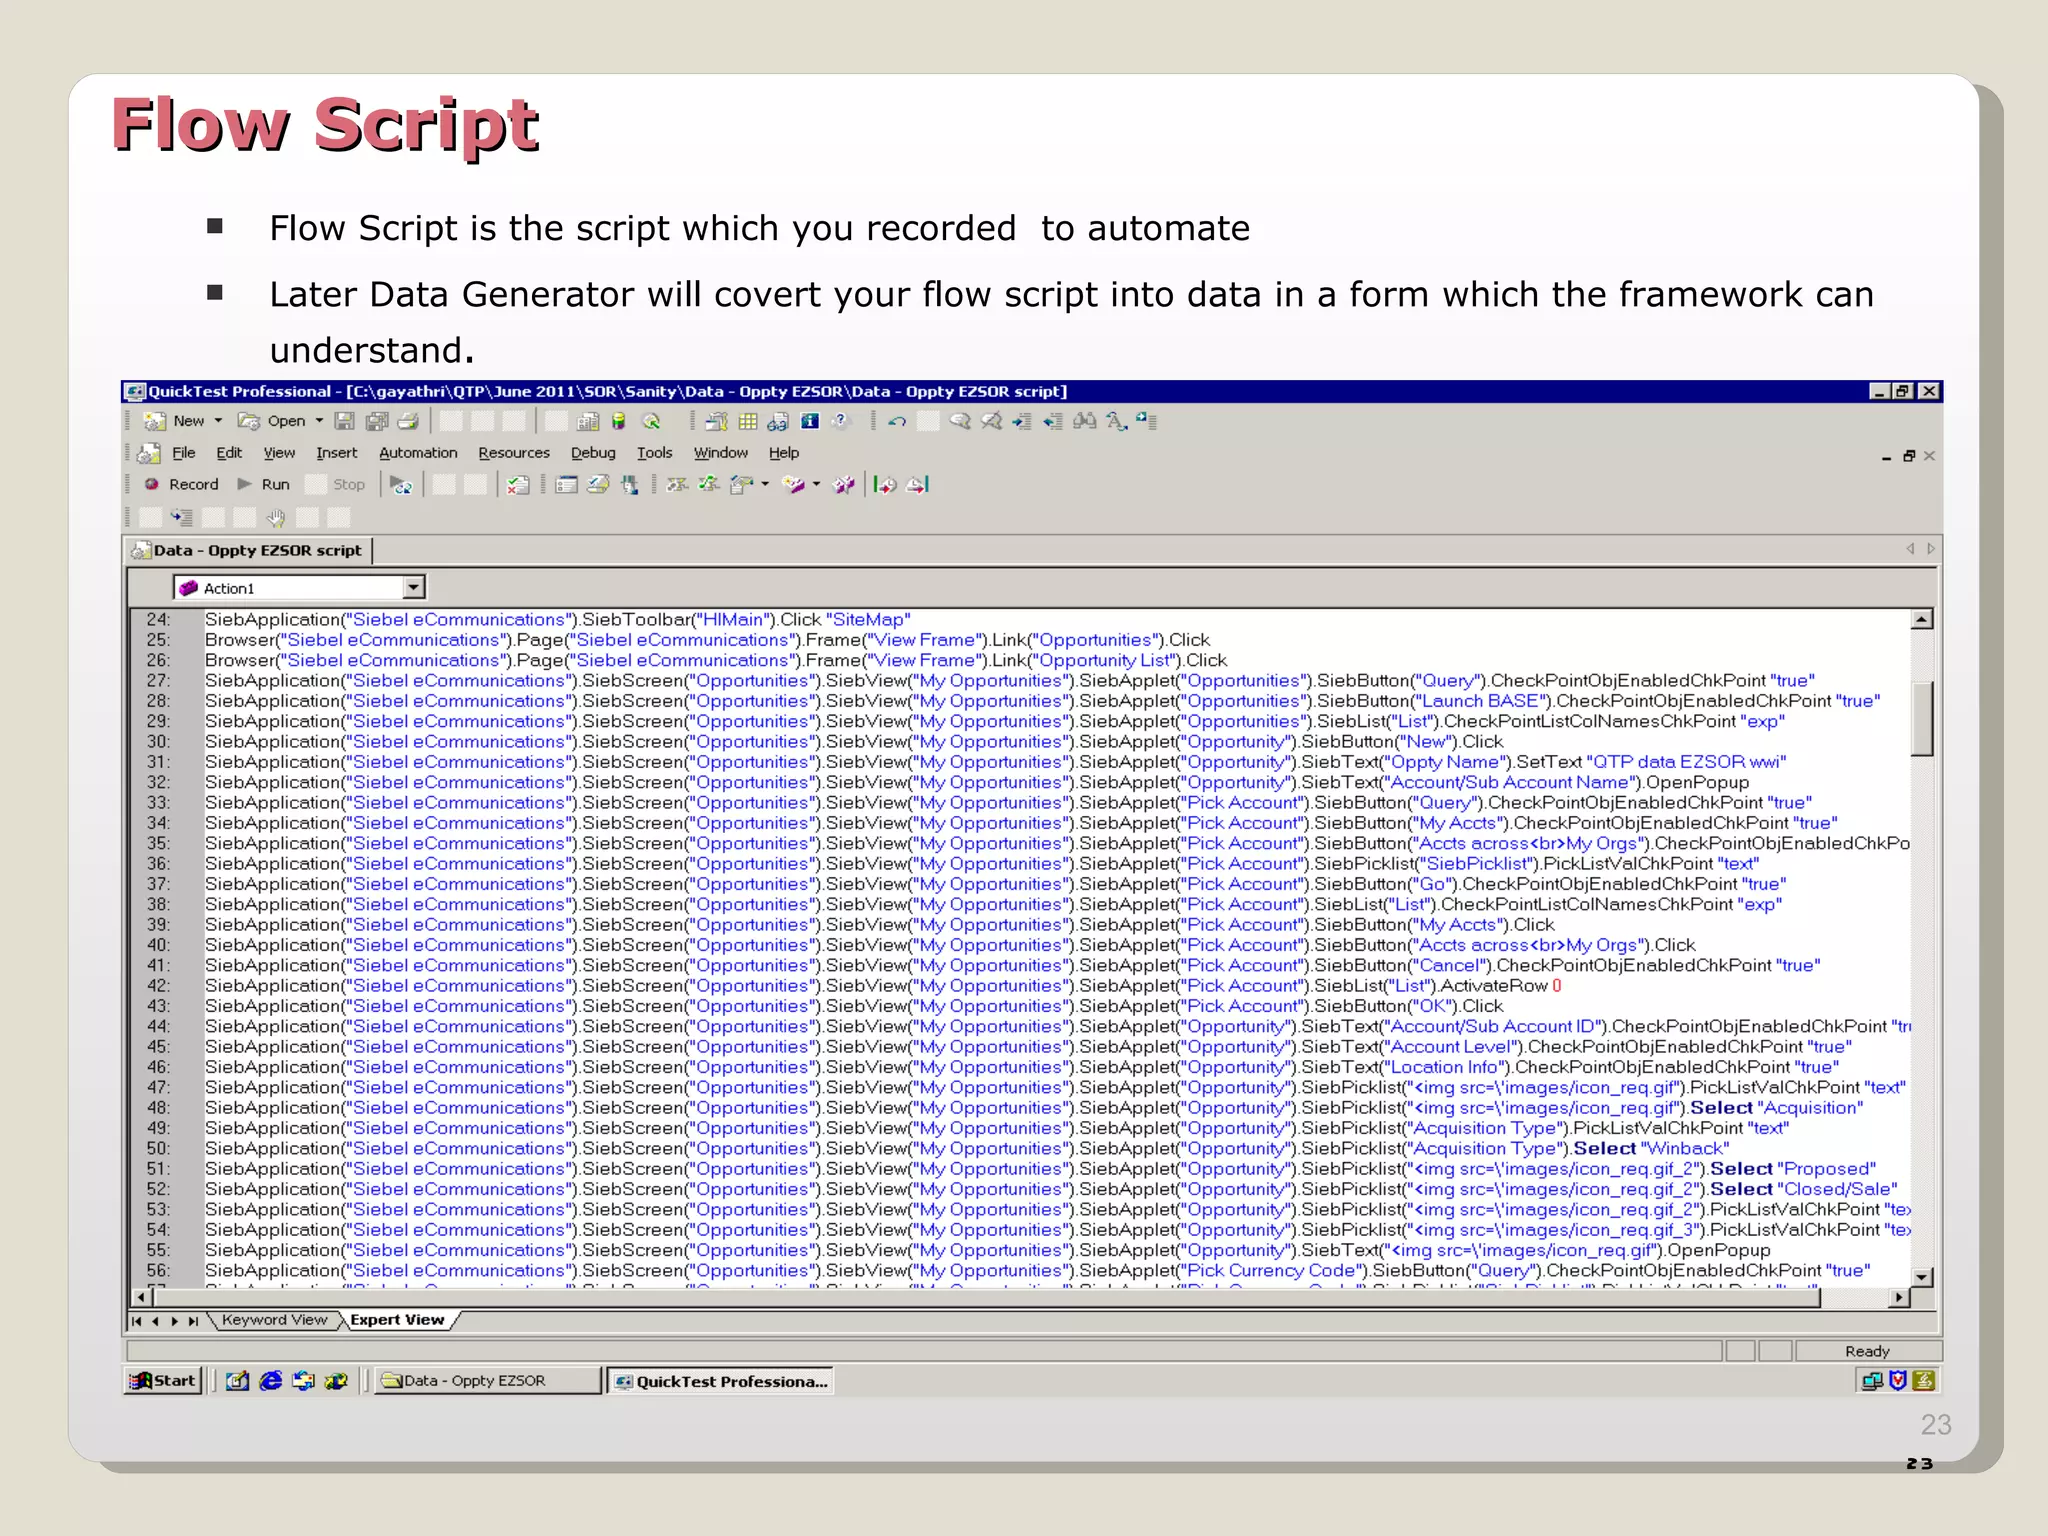
Task: Open the checkpoint dropdown arrow
Action: tap(765, 485)
